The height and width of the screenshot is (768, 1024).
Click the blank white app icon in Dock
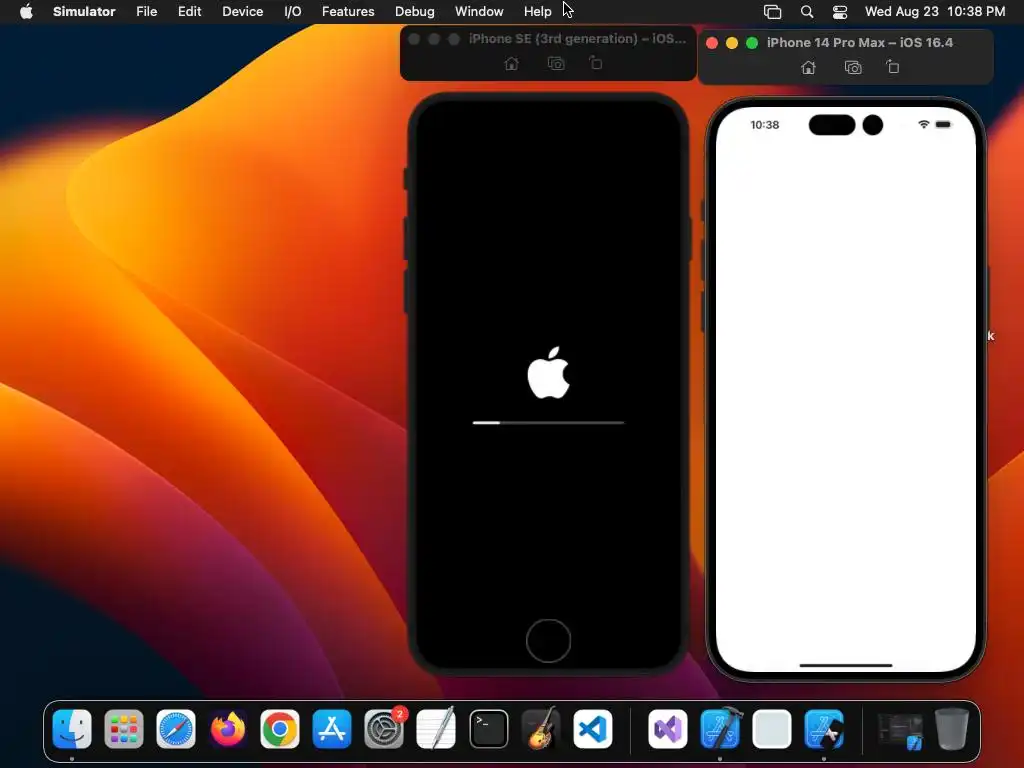pyautogui.click(x=772, y=728)
